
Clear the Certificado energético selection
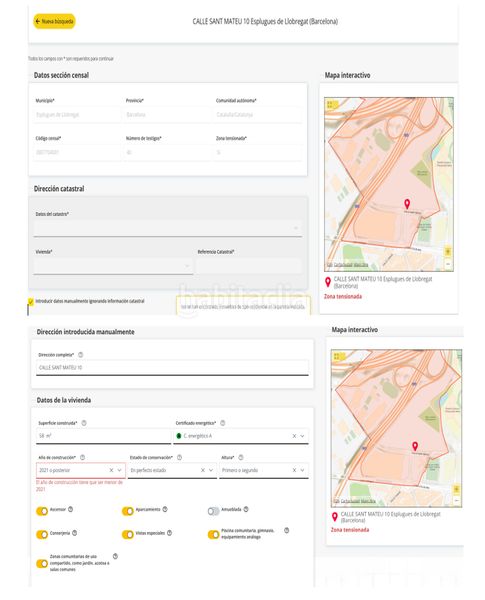point(294,436)
